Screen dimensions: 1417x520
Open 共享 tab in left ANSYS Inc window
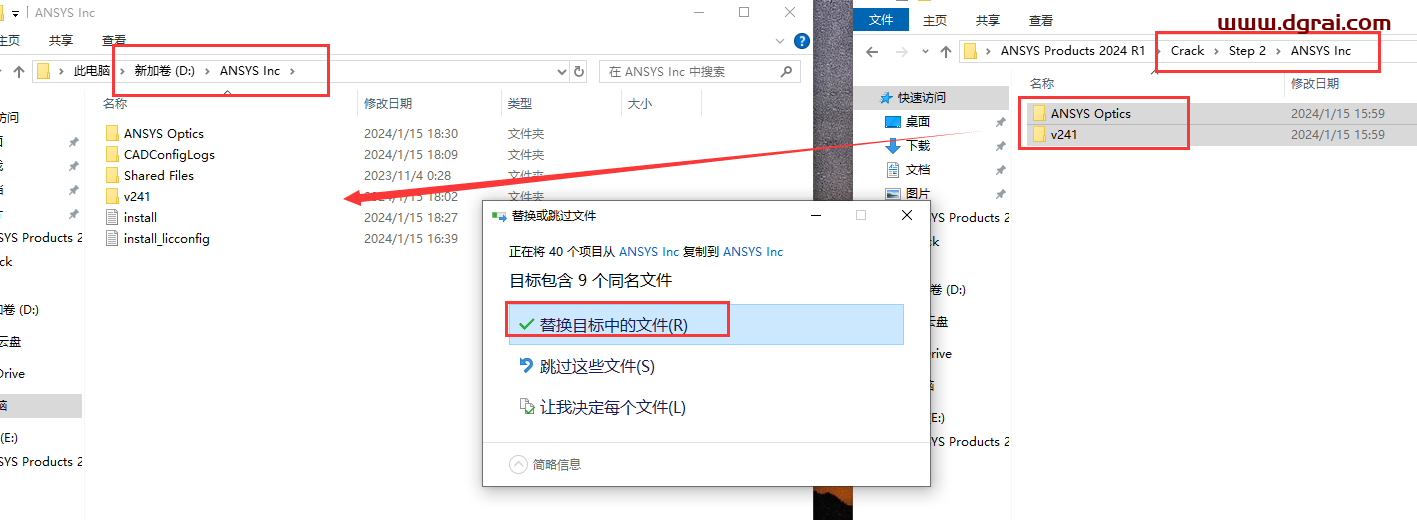pos(61,41)
